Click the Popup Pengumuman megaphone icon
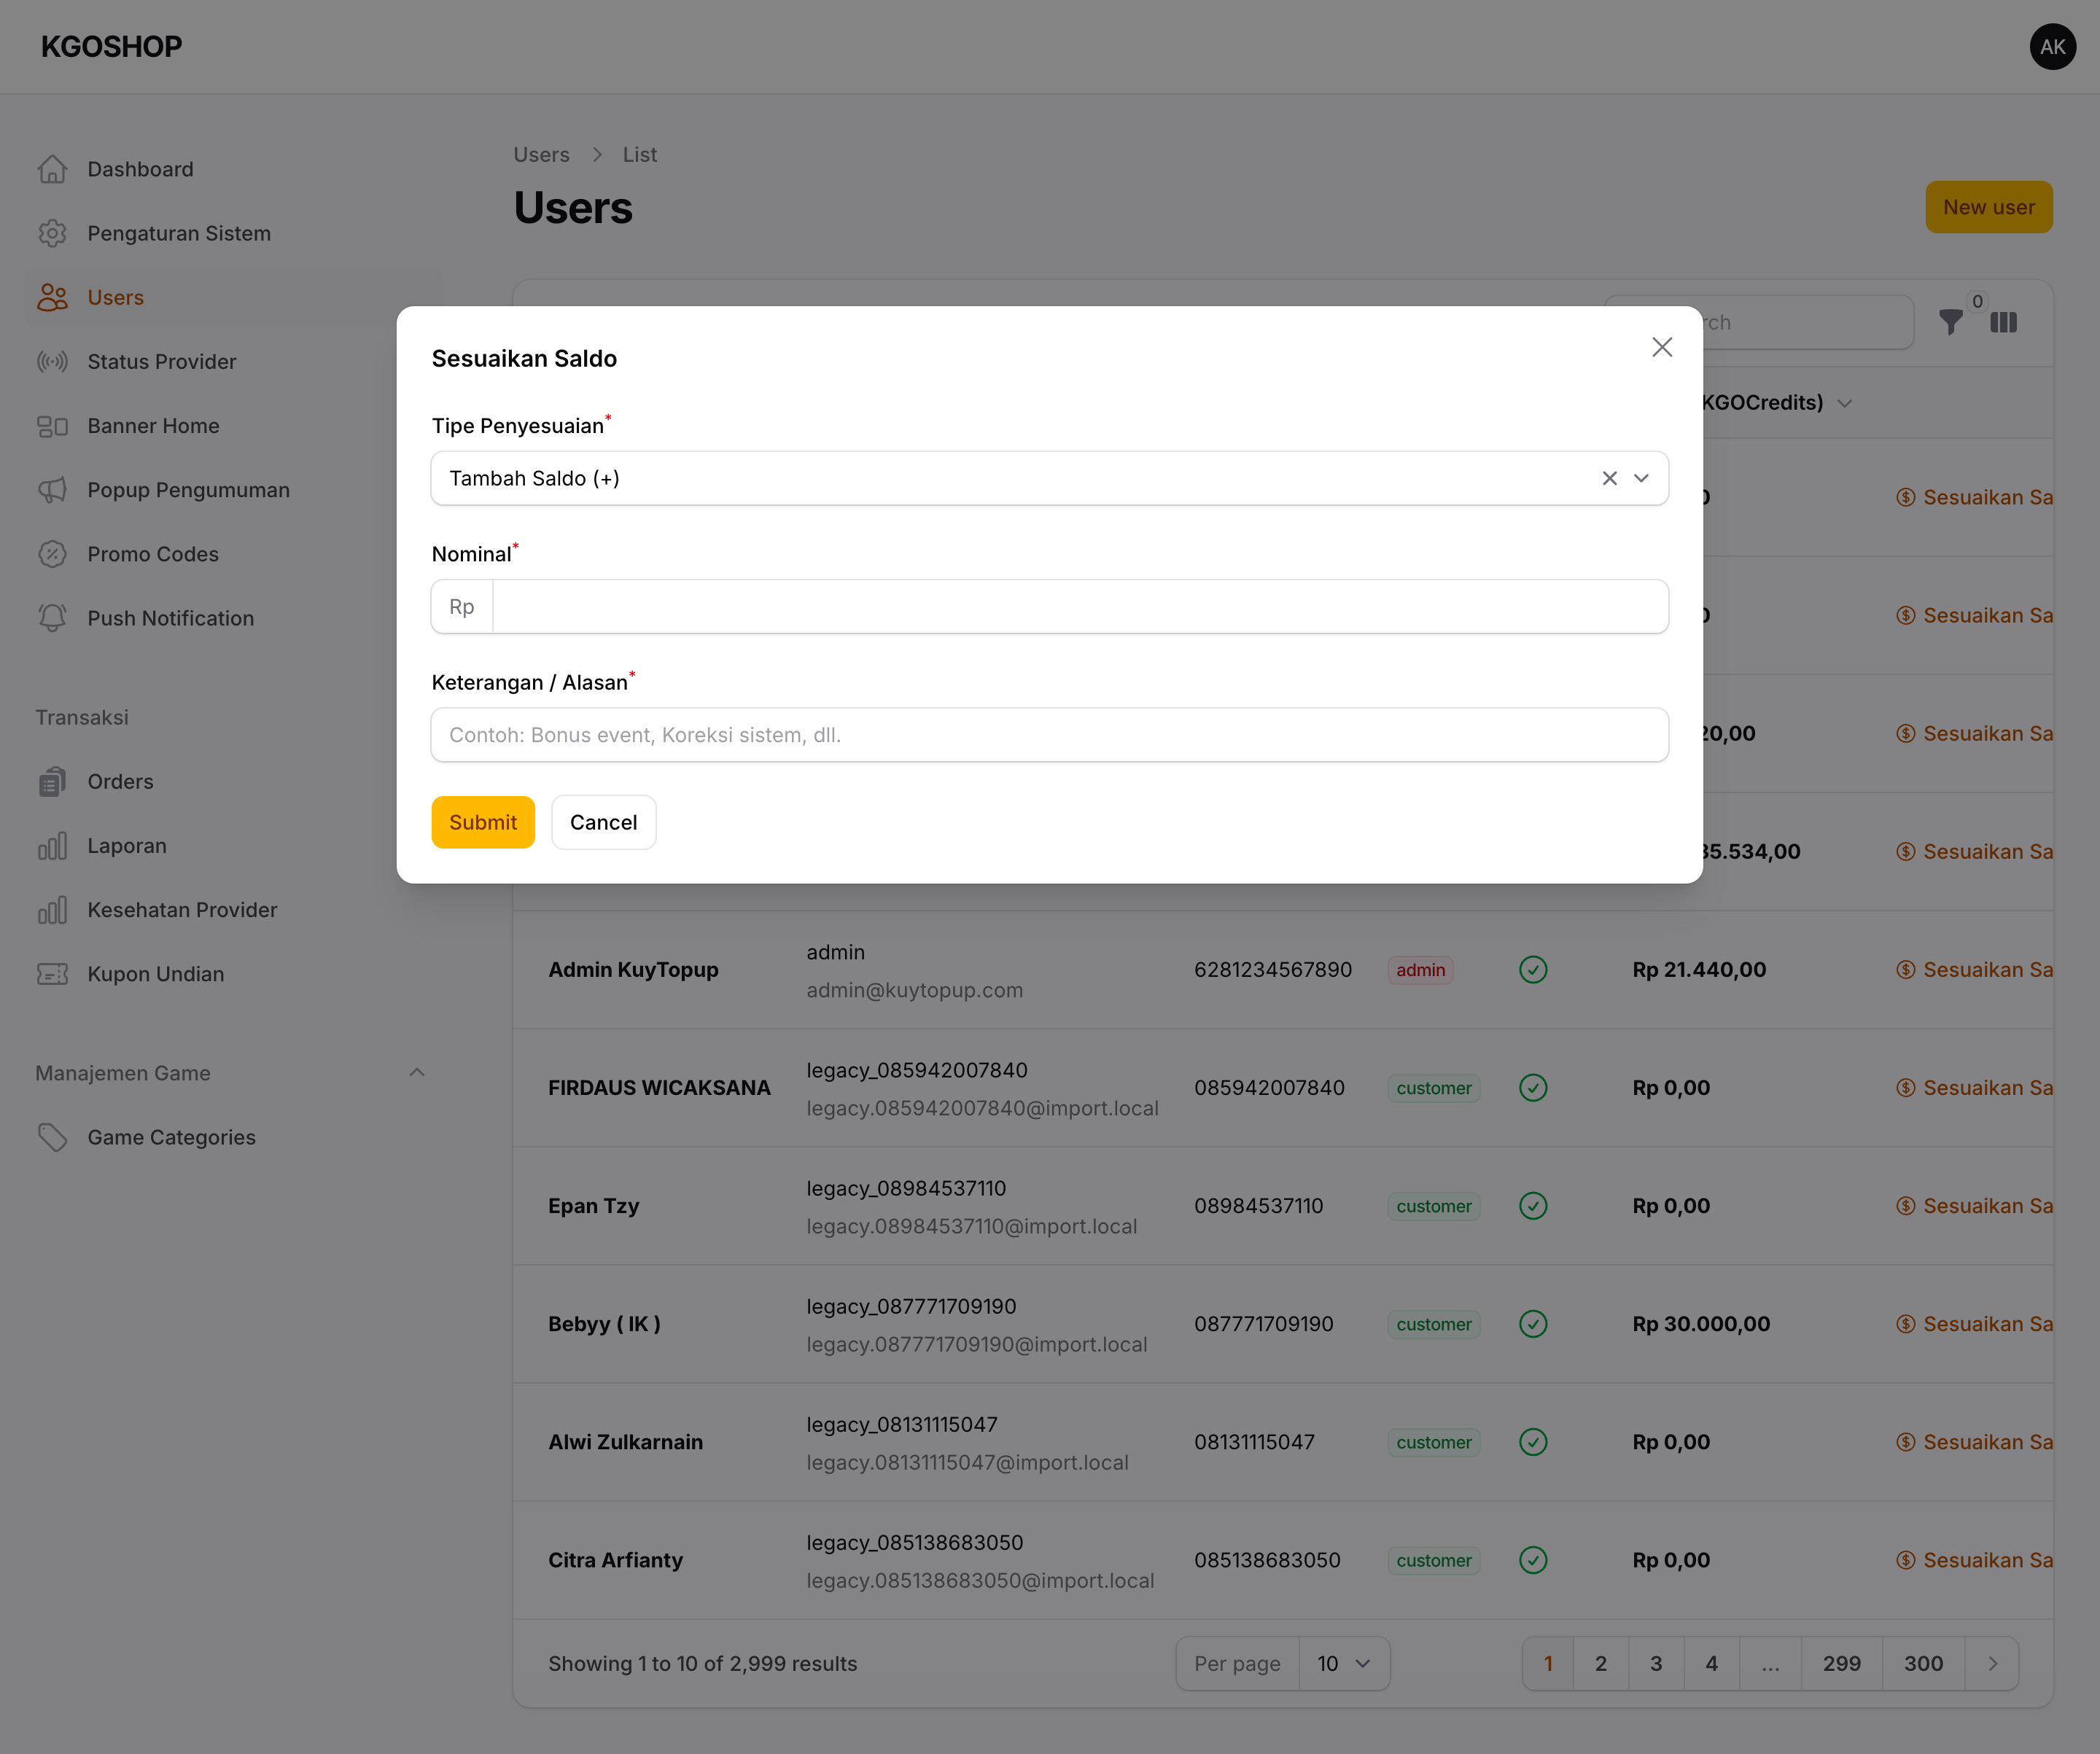2100x1754 pixels. click(x=52, y=490)
